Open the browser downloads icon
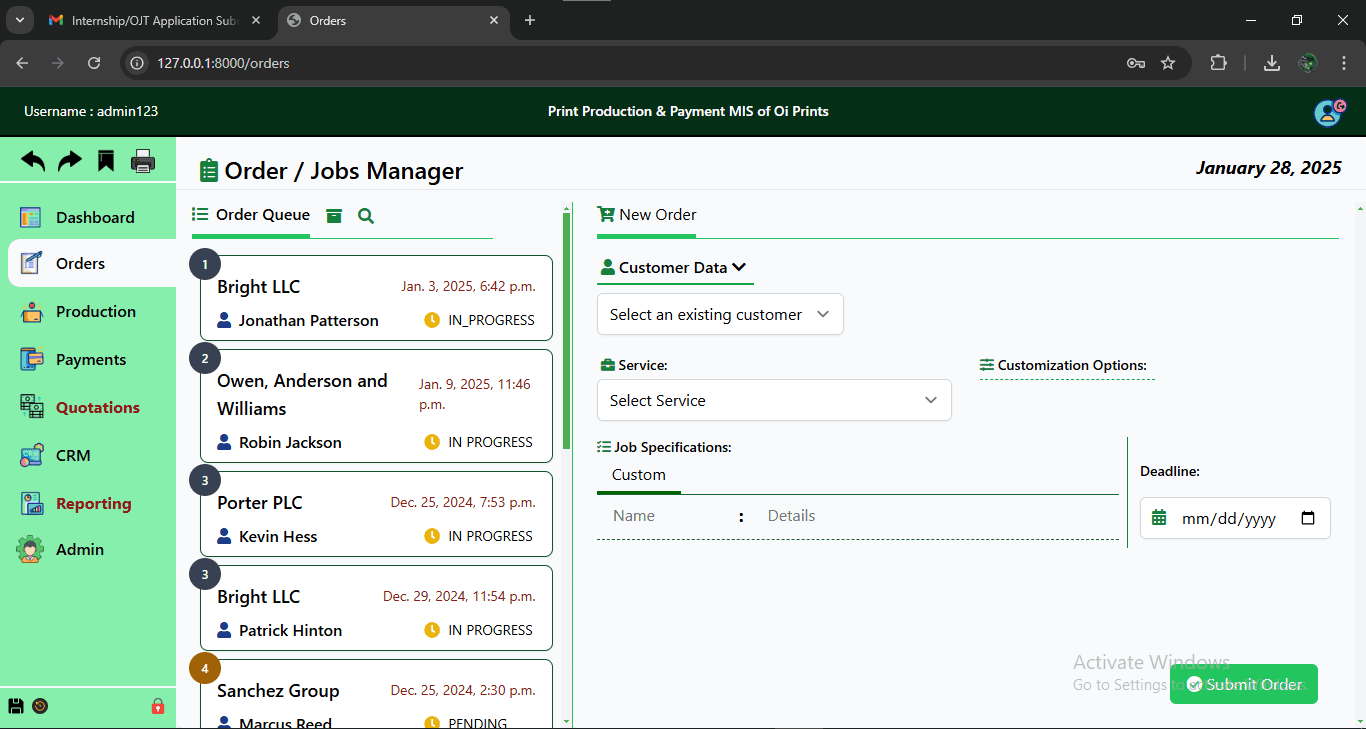 pyautogui.click(x=1272, y=63)
